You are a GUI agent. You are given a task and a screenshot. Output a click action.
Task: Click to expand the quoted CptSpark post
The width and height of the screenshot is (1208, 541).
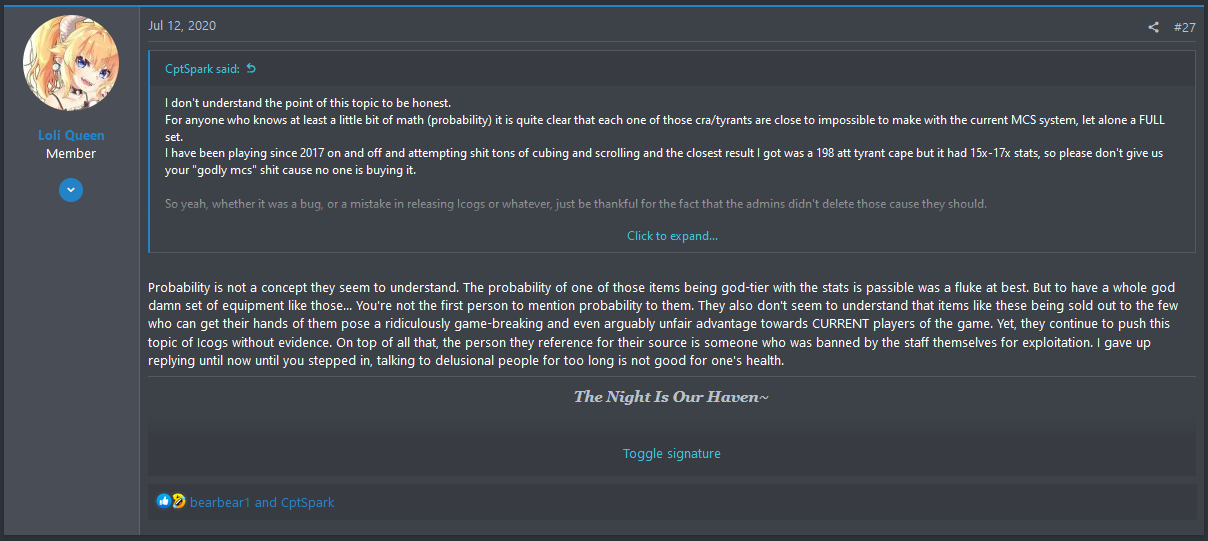[x=672, y=236]
